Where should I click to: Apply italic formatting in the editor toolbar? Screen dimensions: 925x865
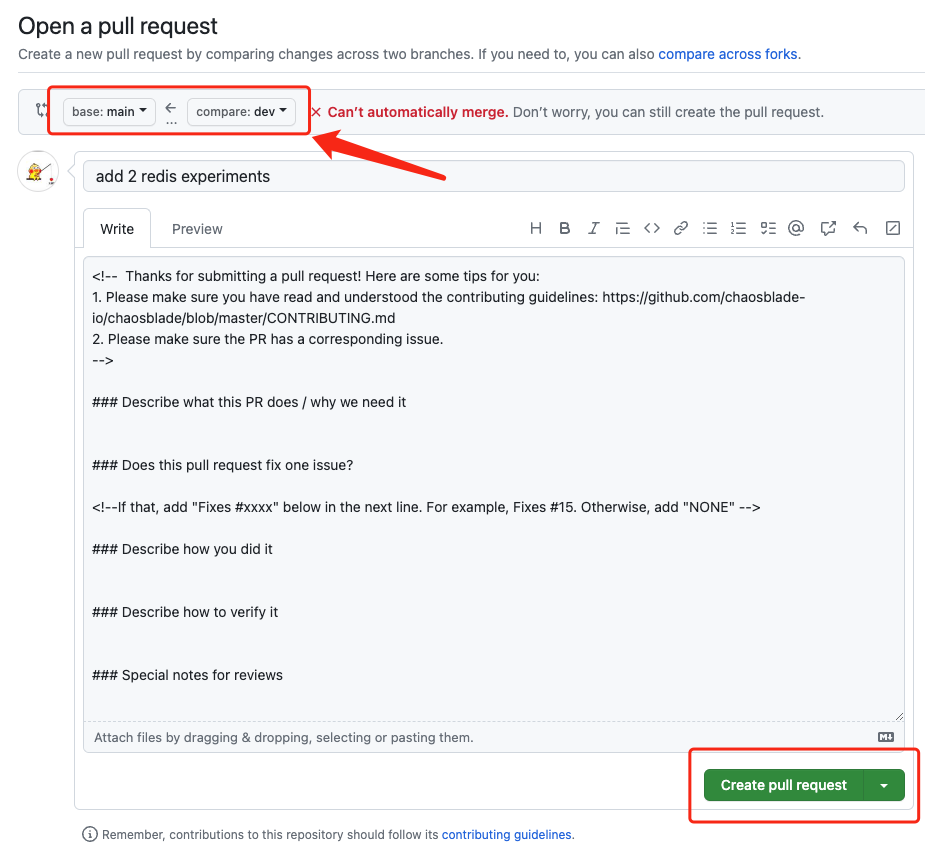tap(593, 228)
